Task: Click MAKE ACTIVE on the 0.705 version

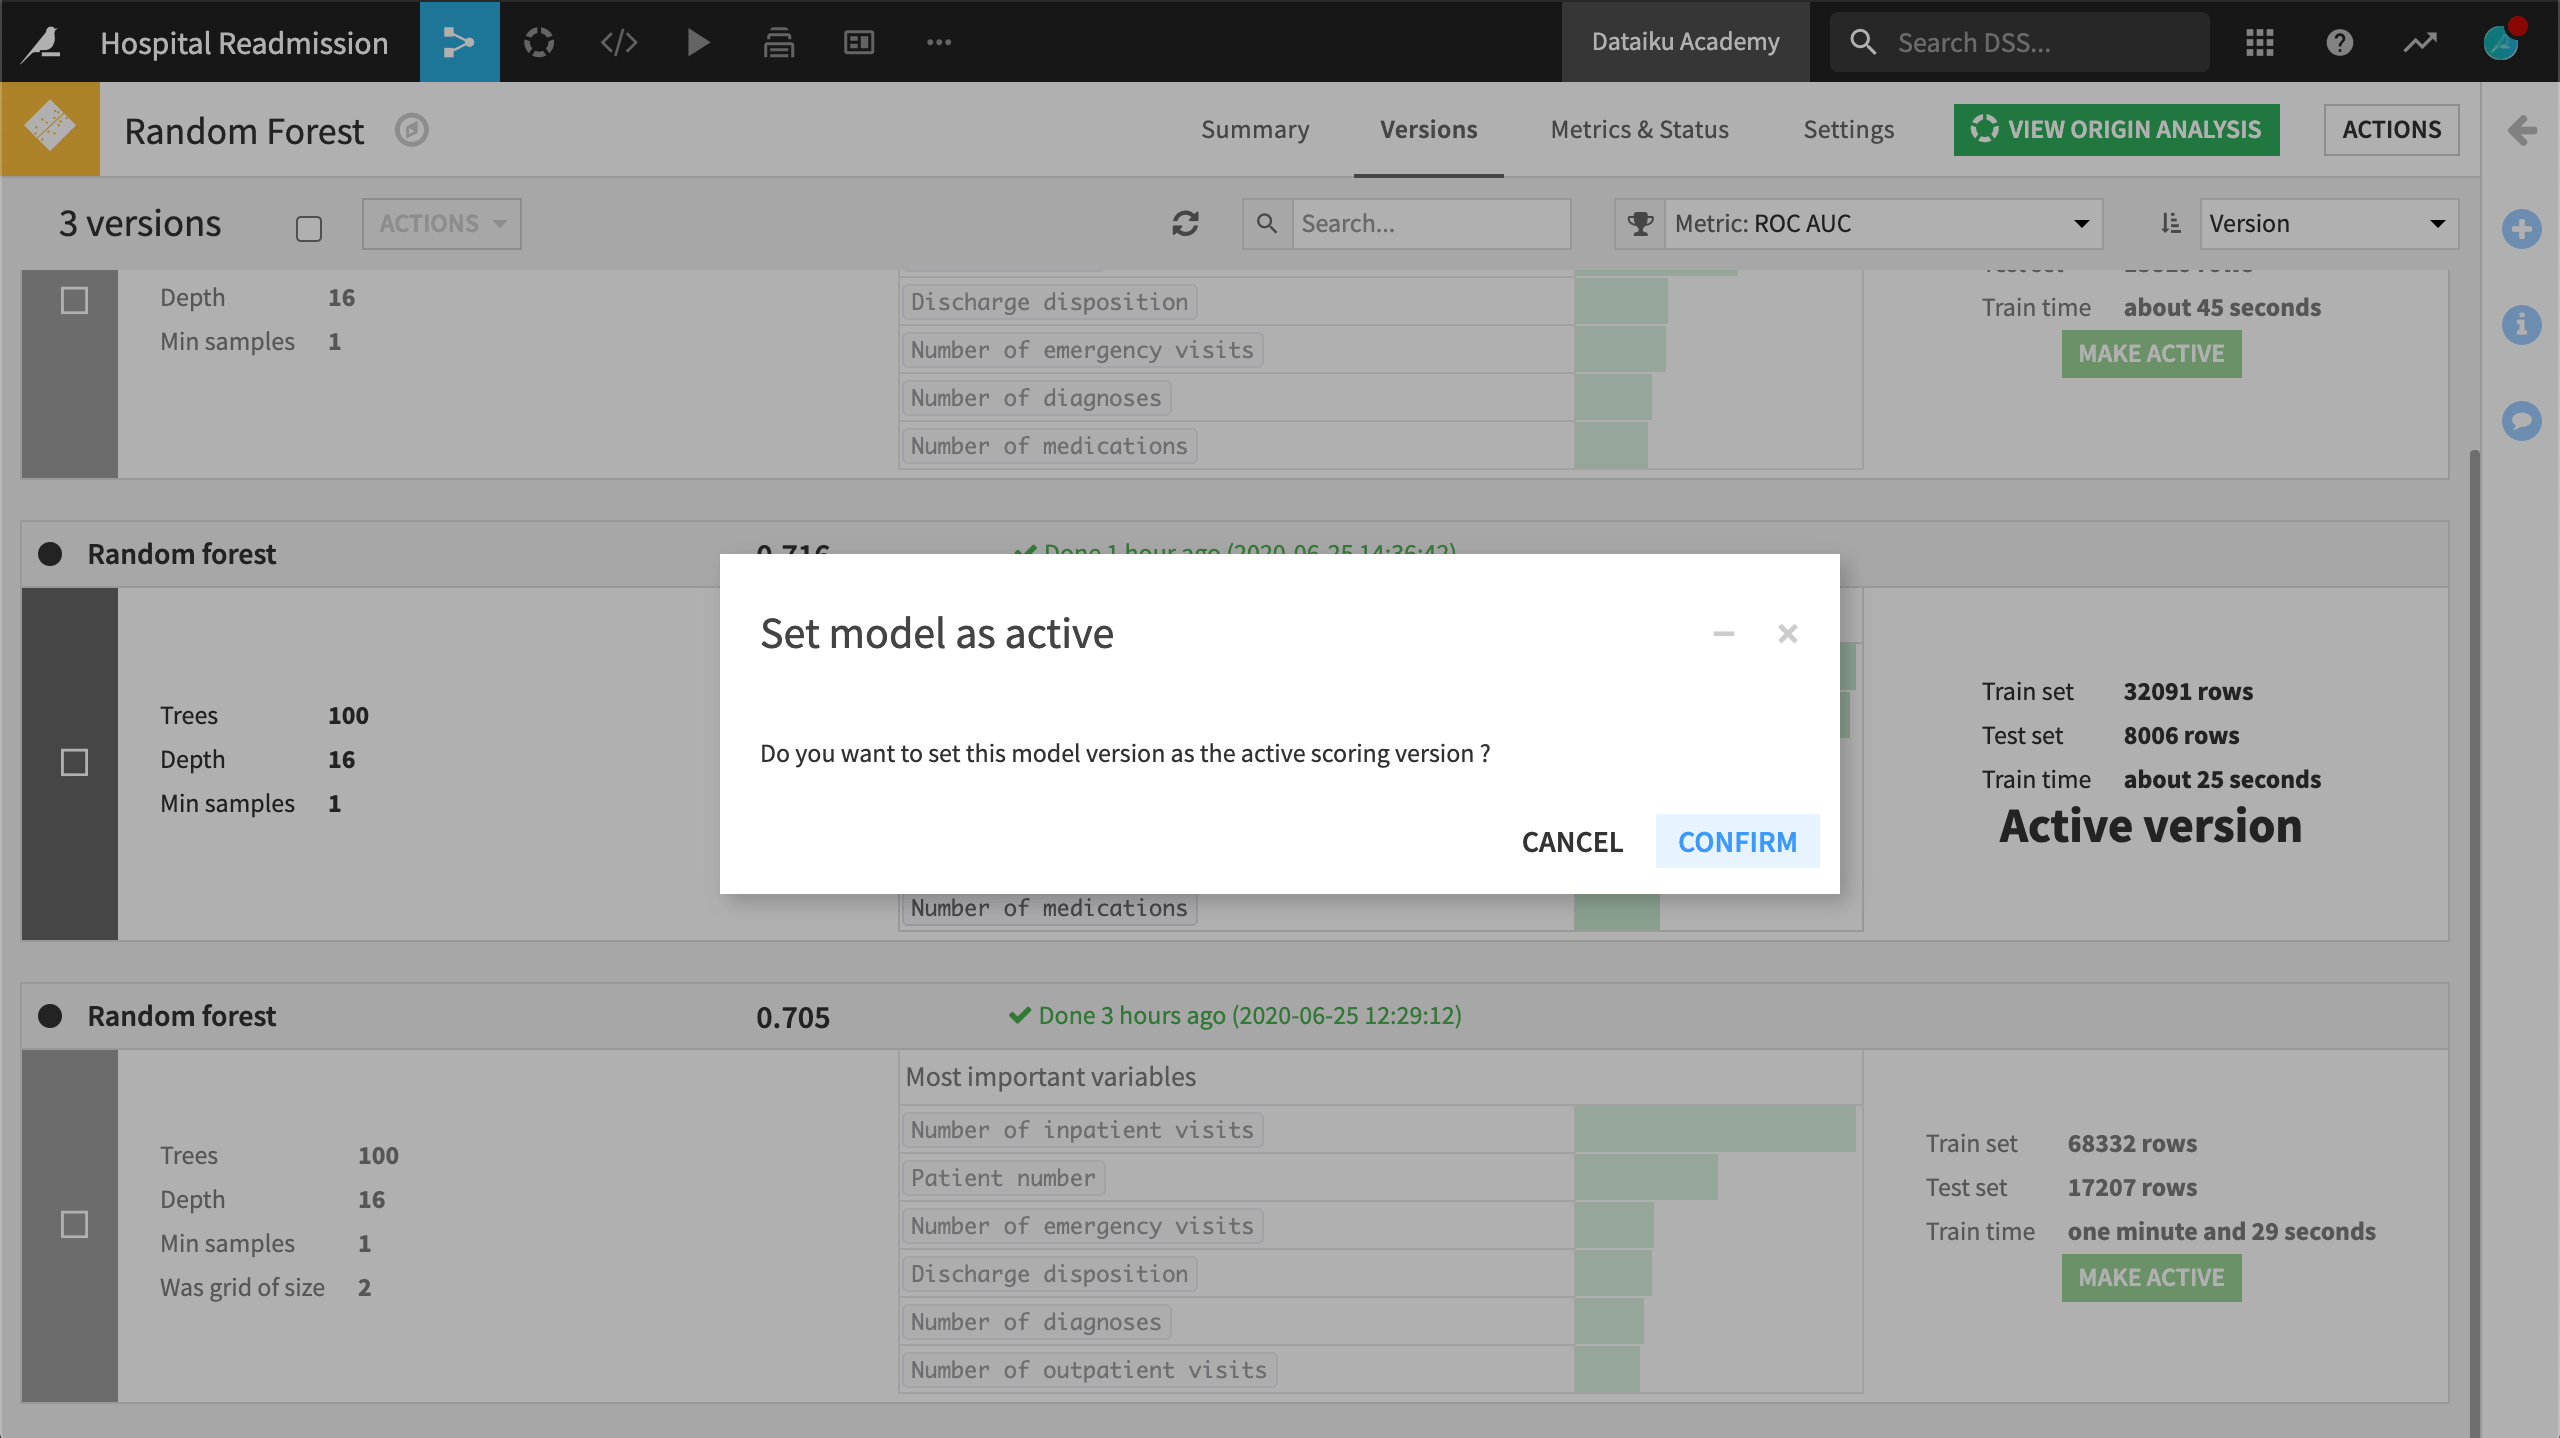Action: (2152, 1278)
